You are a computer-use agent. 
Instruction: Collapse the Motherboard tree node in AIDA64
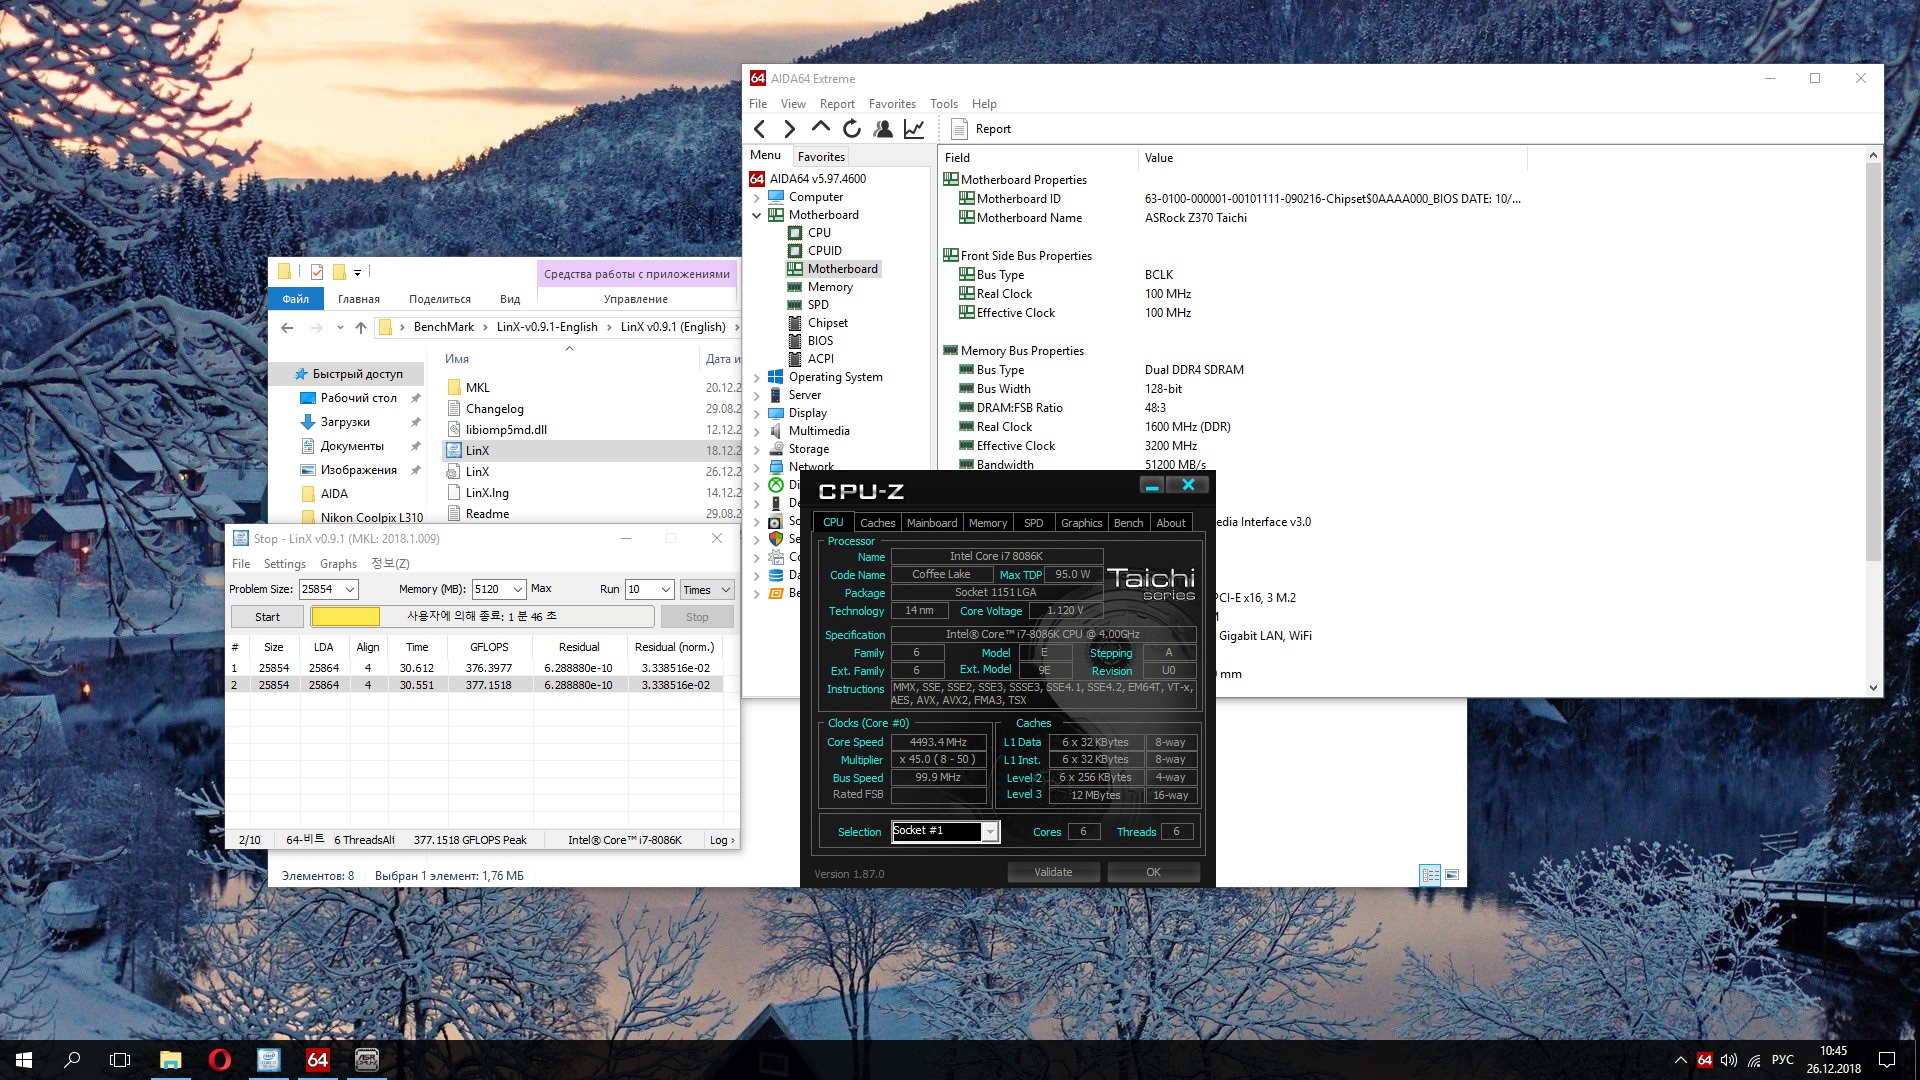757,215
